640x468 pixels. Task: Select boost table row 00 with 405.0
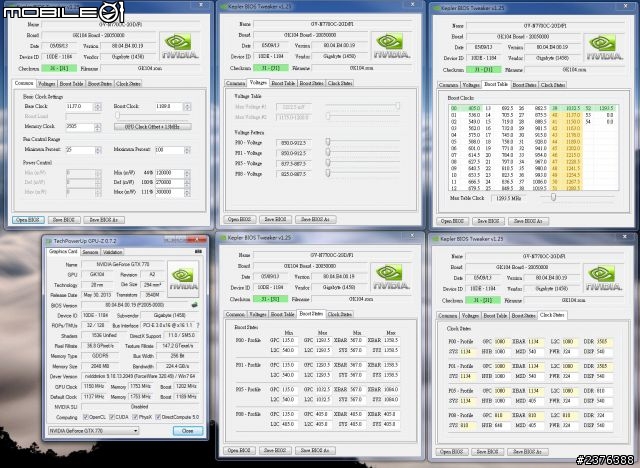(x=465, y=109)
